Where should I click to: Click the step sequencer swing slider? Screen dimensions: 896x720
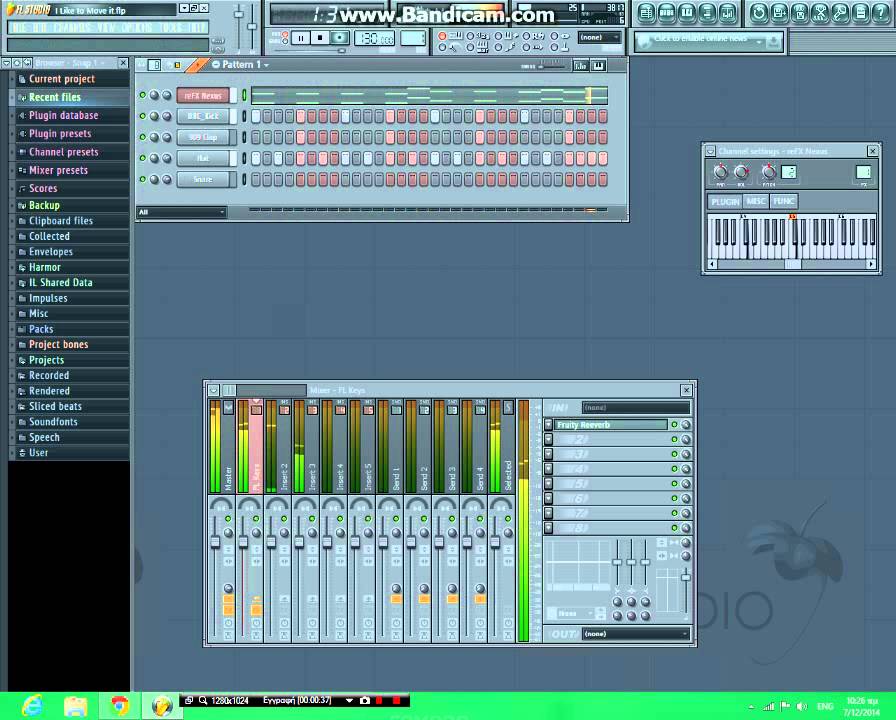point(551,66)
